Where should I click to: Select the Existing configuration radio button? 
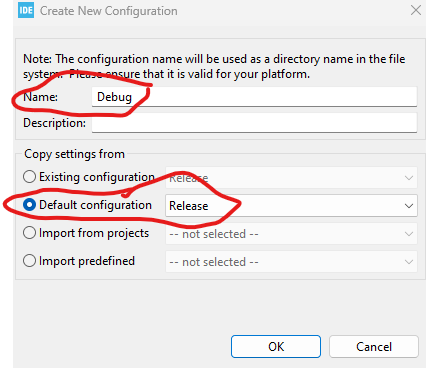coord(29,177)
